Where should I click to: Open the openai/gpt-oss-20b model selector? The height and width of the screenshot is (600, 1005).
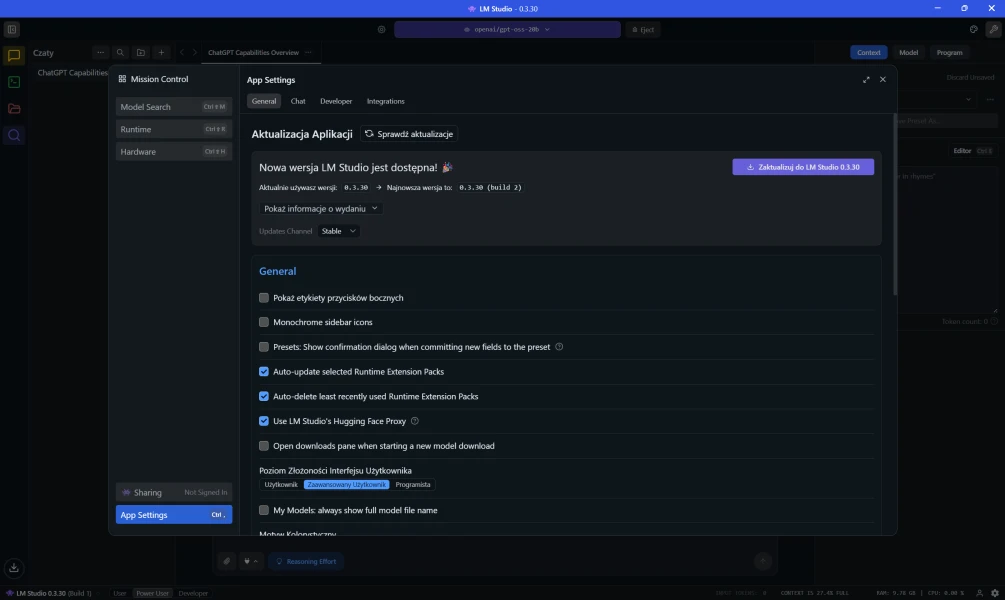[x=506, y=30]
